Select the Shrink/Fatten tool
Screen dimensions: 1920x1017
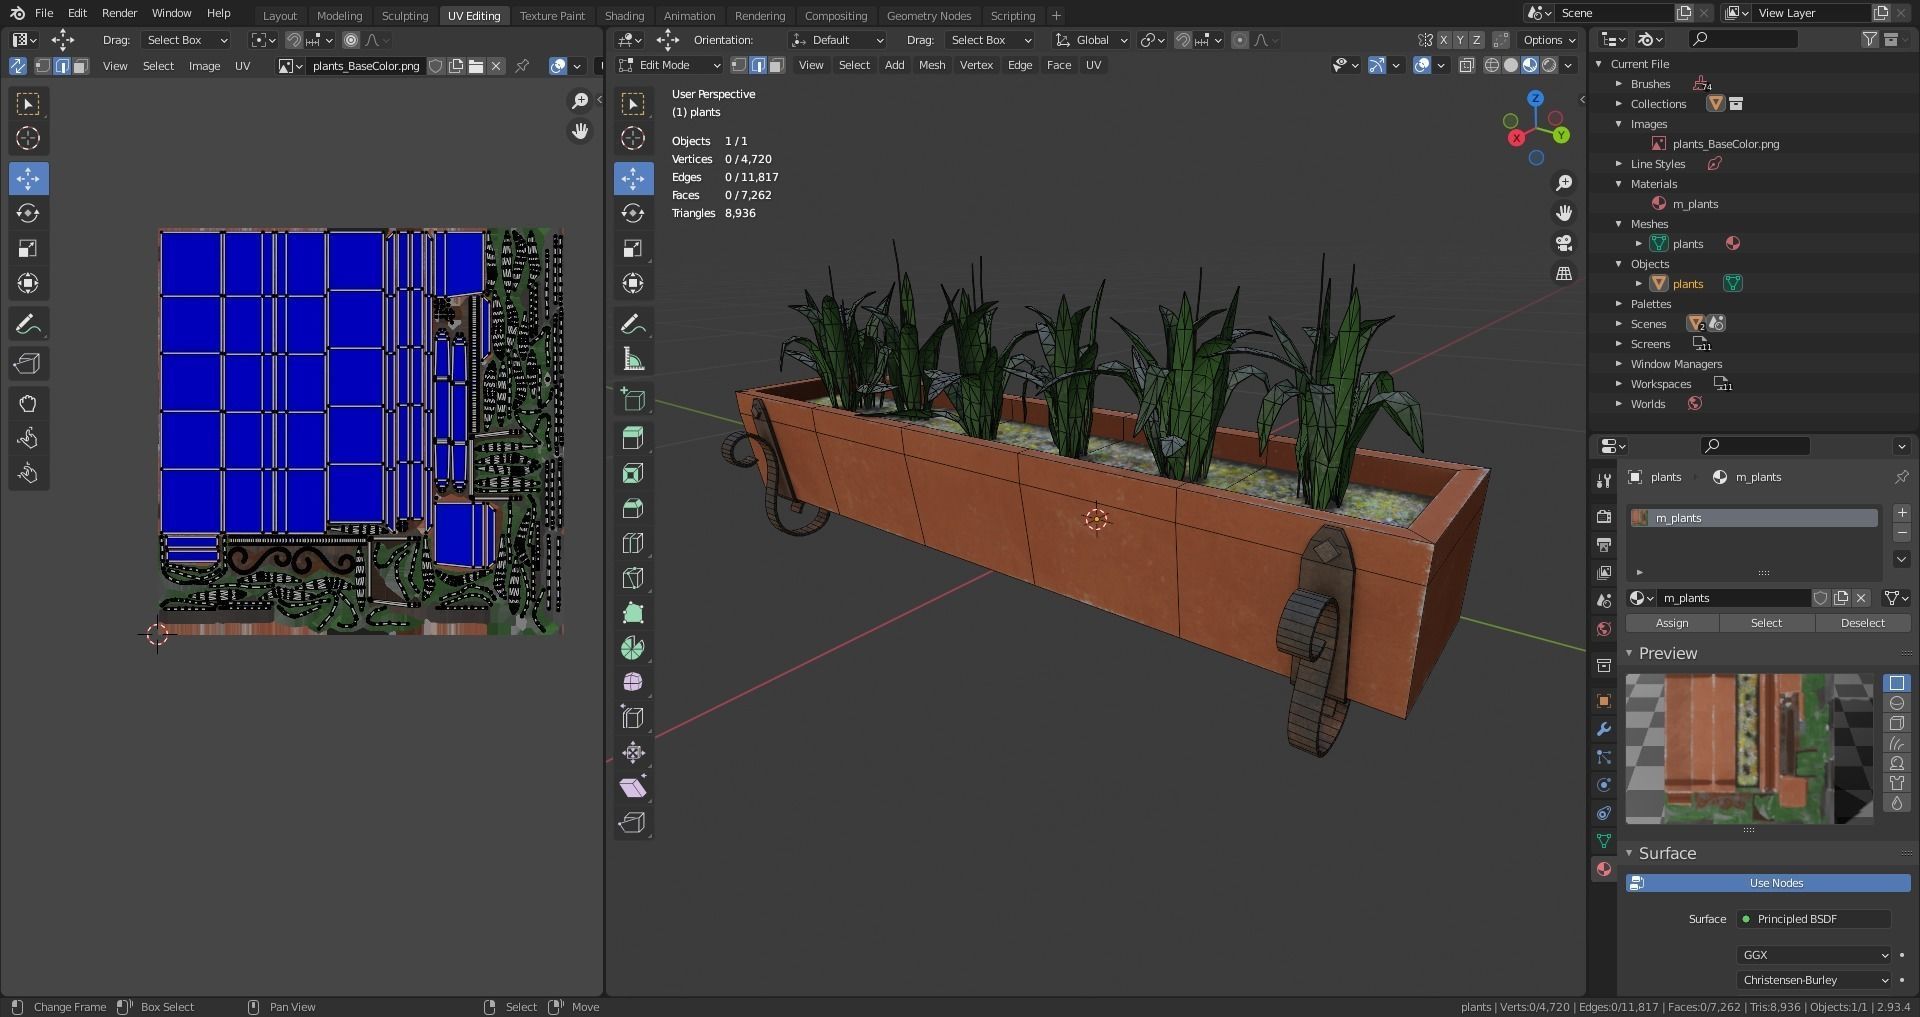633,752
